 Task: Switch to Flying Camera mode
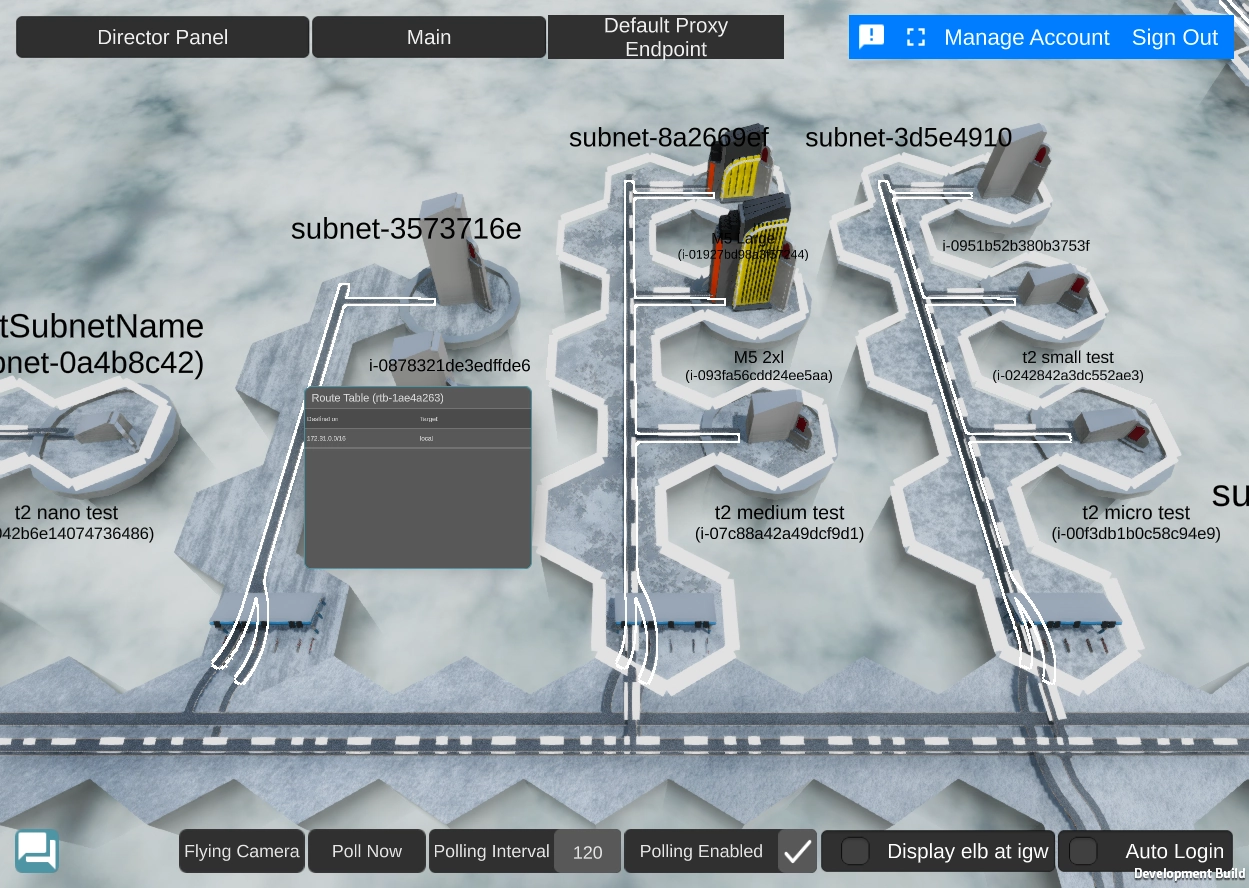[x=242, y=851]
